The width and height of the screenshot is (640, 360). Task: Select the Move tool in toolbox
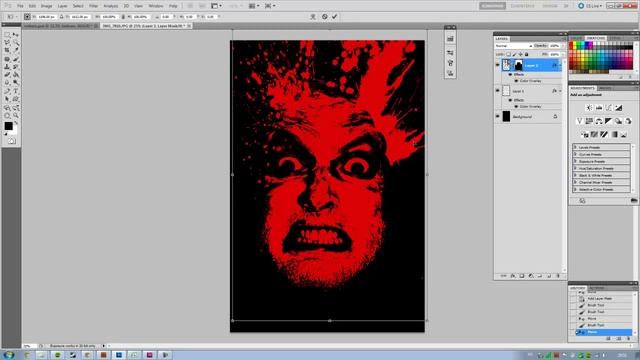click(x=16, y=36)
